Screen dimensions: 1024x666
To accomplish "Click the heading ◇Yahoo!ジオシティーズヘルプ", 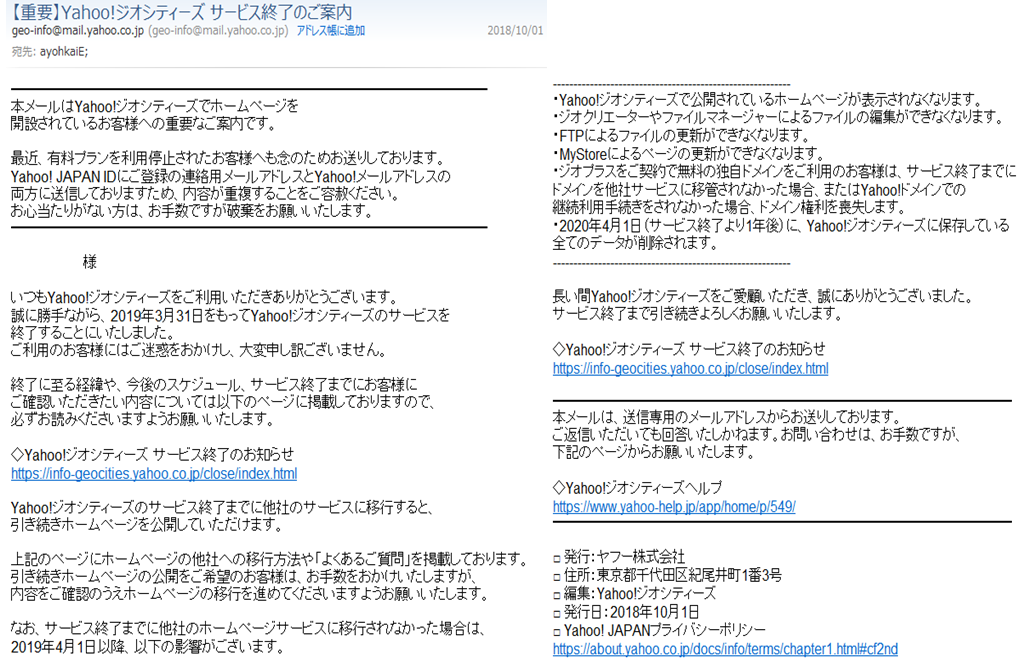I will 637,488.
